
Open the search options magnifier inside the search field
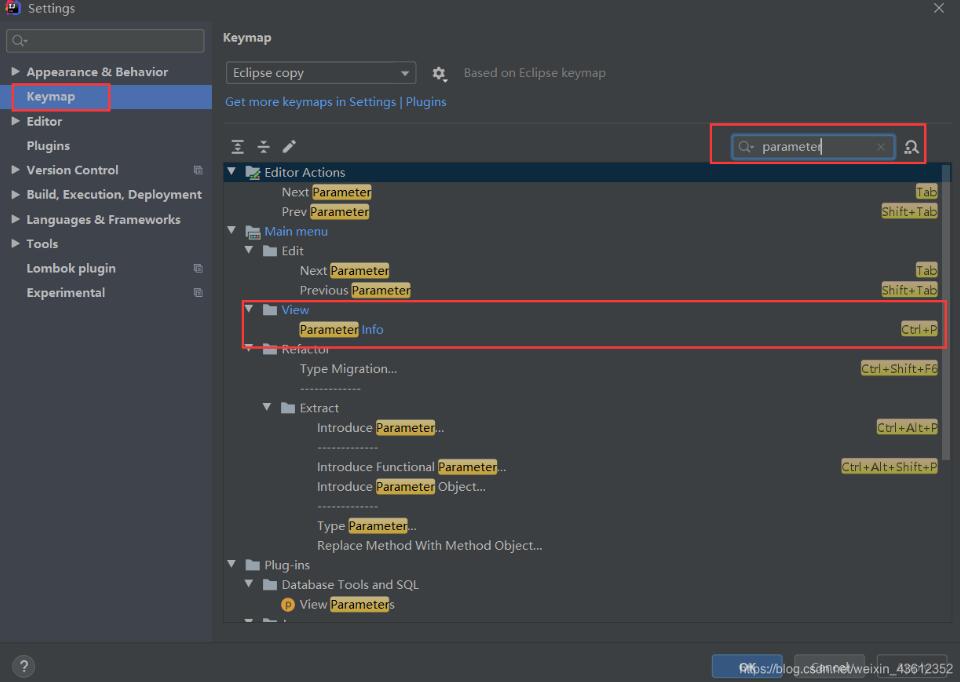pos(746,147)
